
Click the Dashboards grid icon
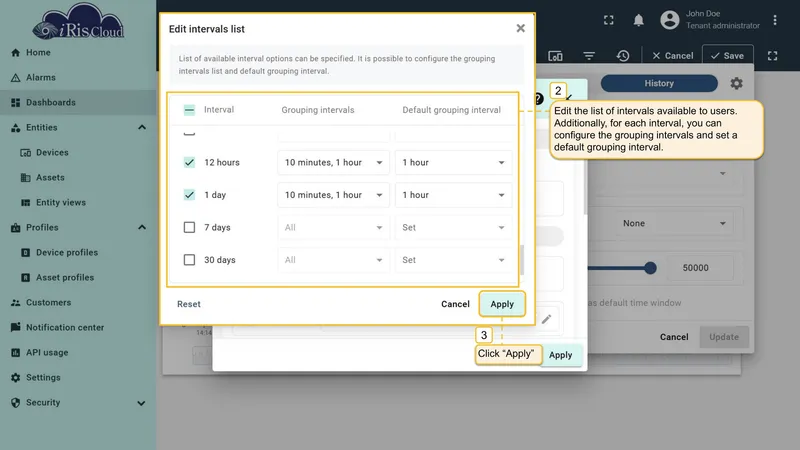tap(15, 103)
